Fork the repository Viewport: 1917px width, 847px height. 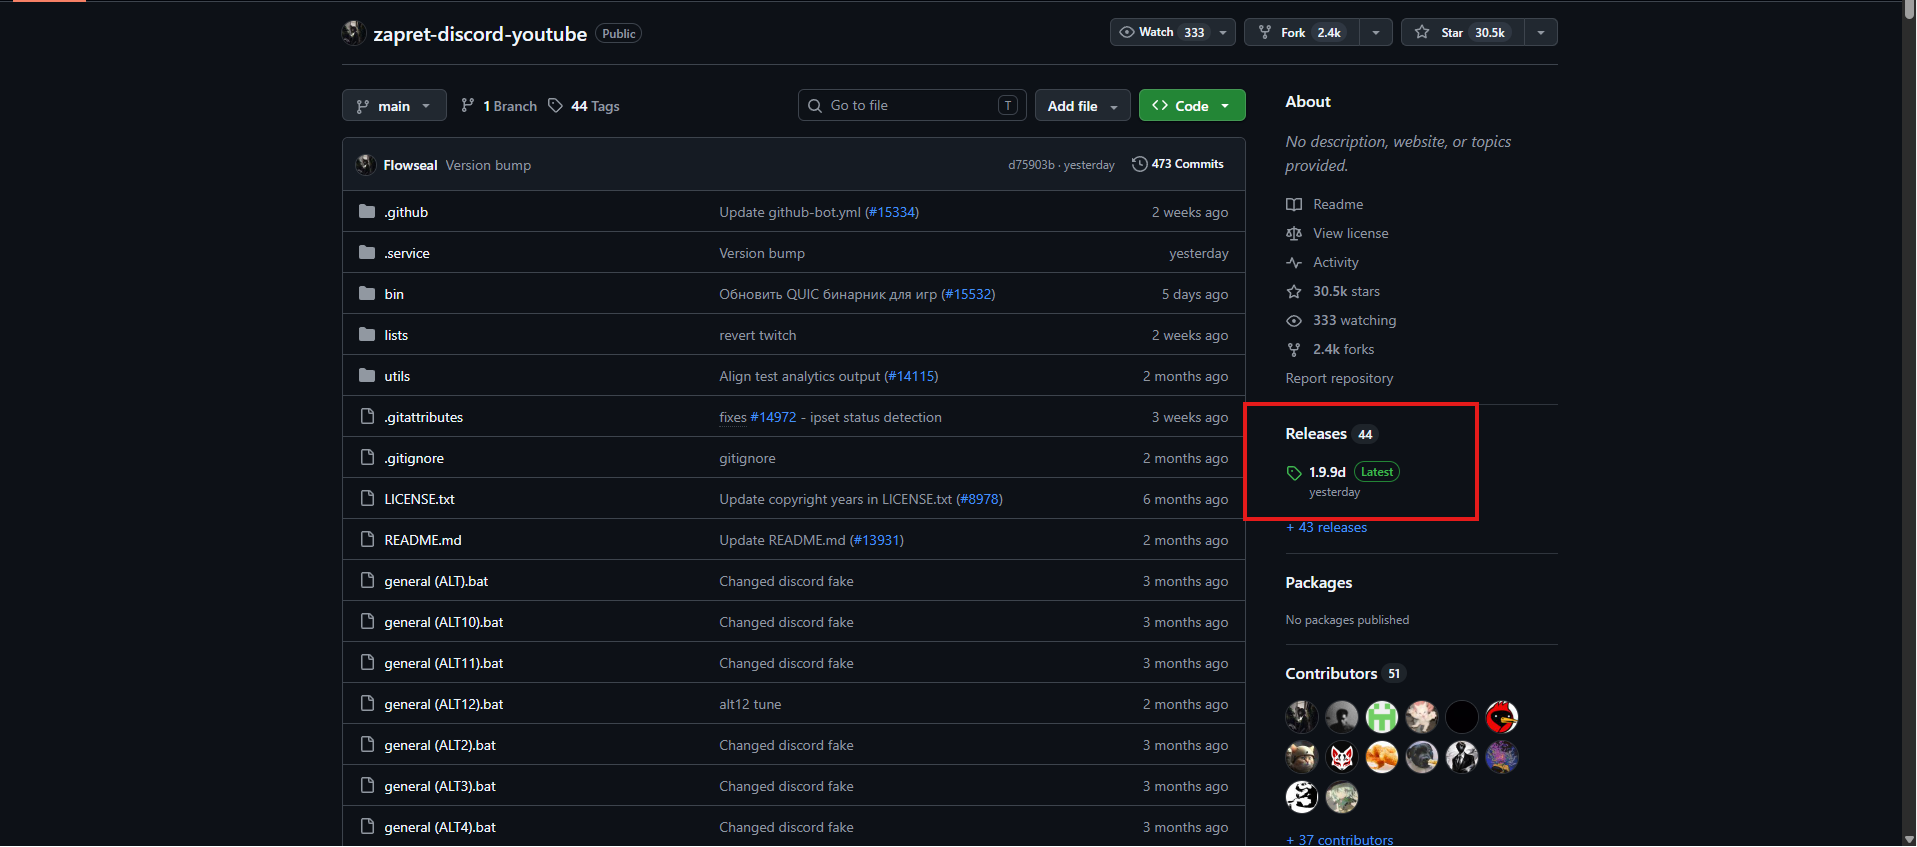(x=1302, y=32)
